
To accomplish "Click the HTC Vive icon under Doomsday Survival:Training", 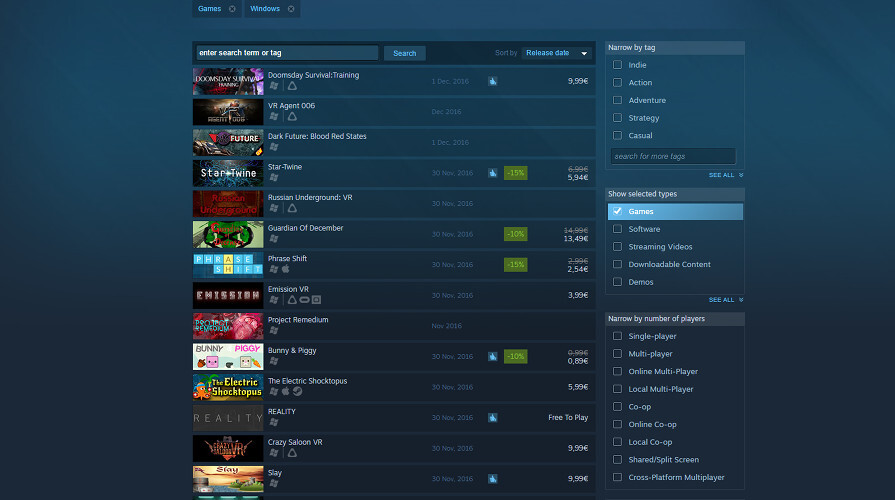I will (x=292, y=86).
